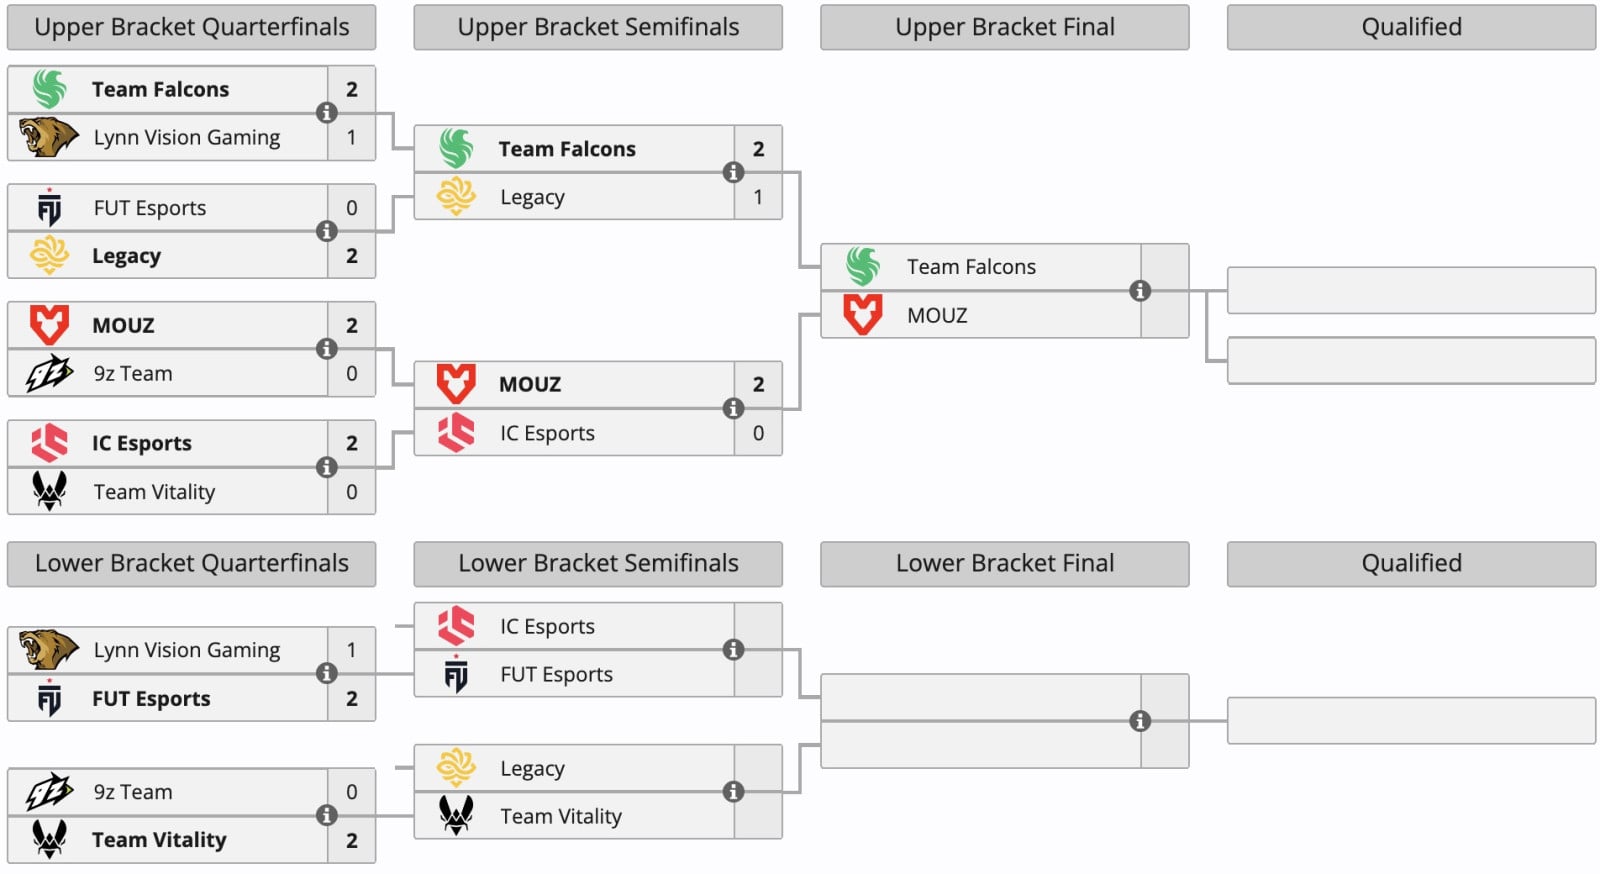
Task: Open info for IC Esports vs FUT lower semifinal
Action: (733, 650)
